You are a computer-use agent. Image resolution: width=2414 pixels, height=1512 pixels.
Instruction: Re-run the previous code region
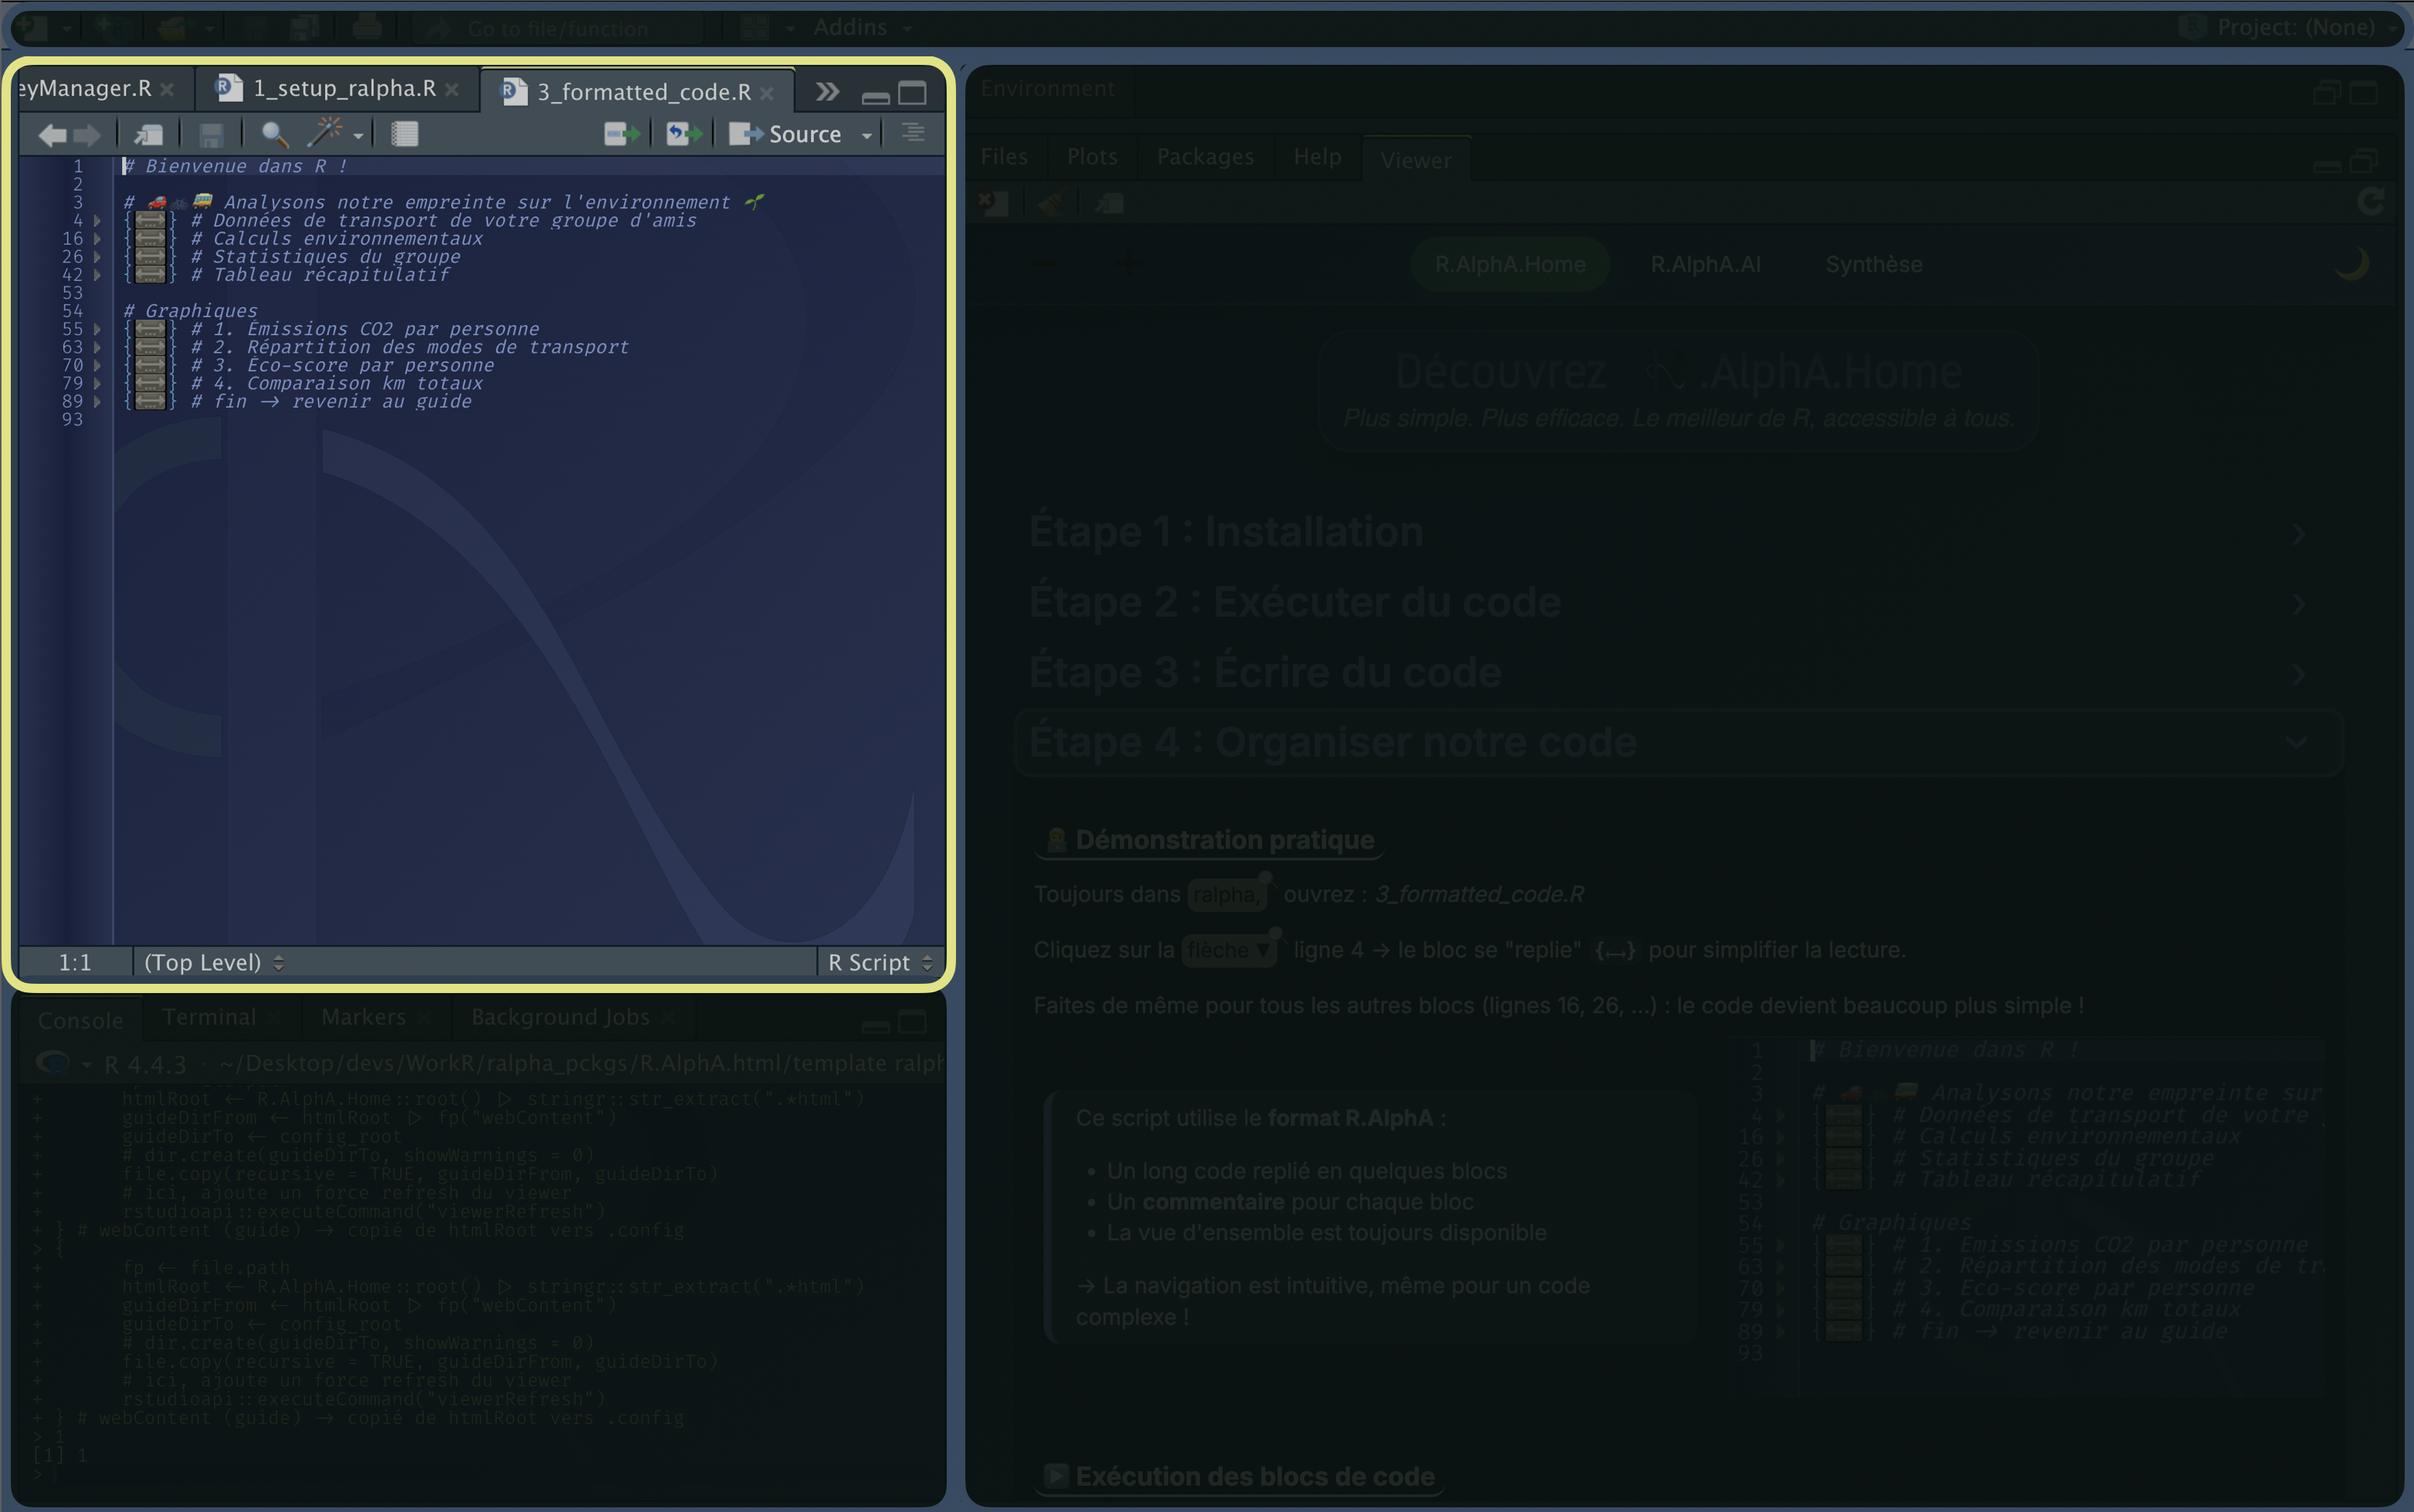685,133
